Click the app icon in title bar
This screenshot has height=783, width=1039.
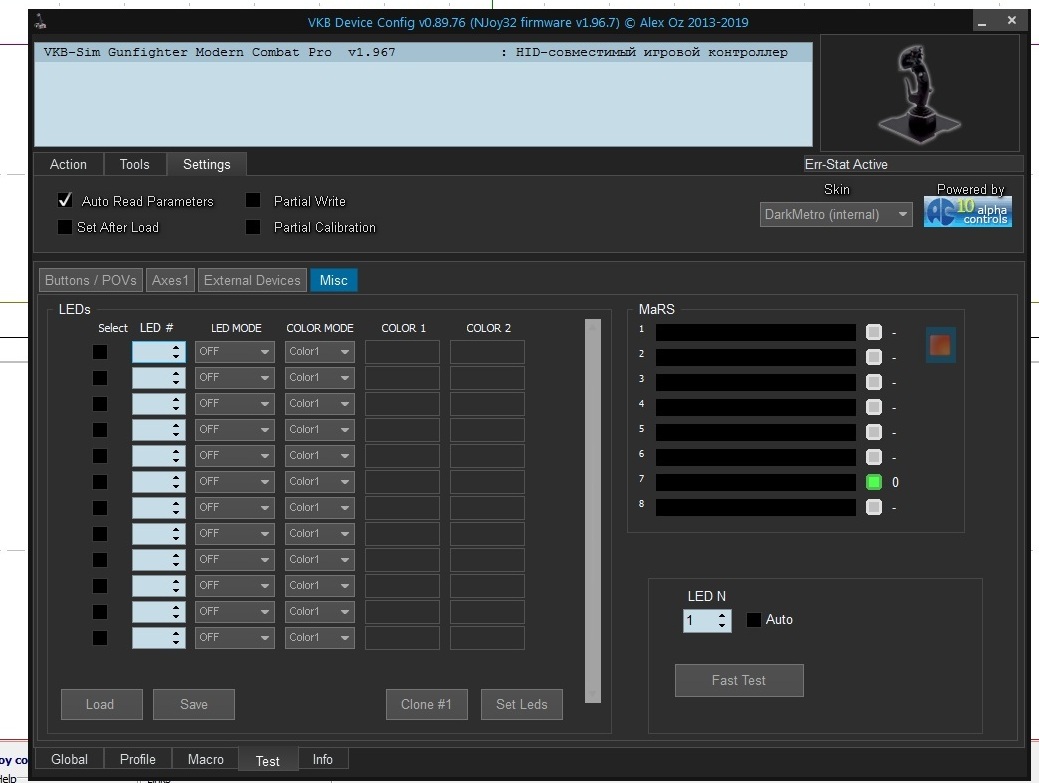[x=41, y=22]
